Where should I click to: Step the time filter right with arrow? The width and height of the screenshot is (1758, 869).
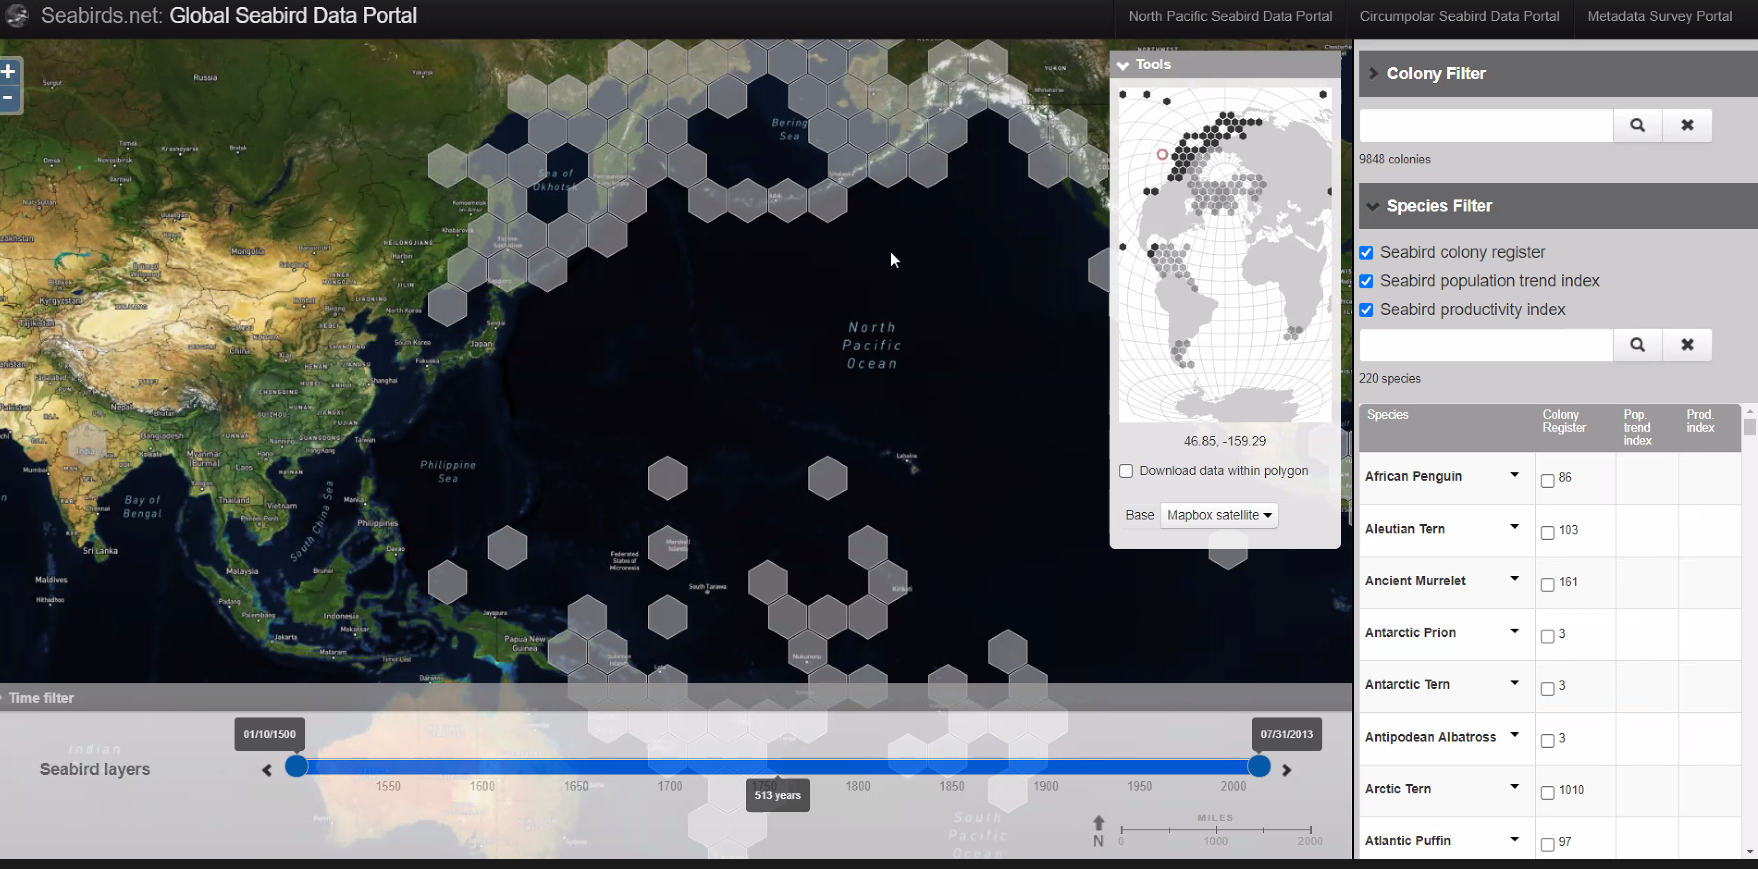(x=1287, y=770)
